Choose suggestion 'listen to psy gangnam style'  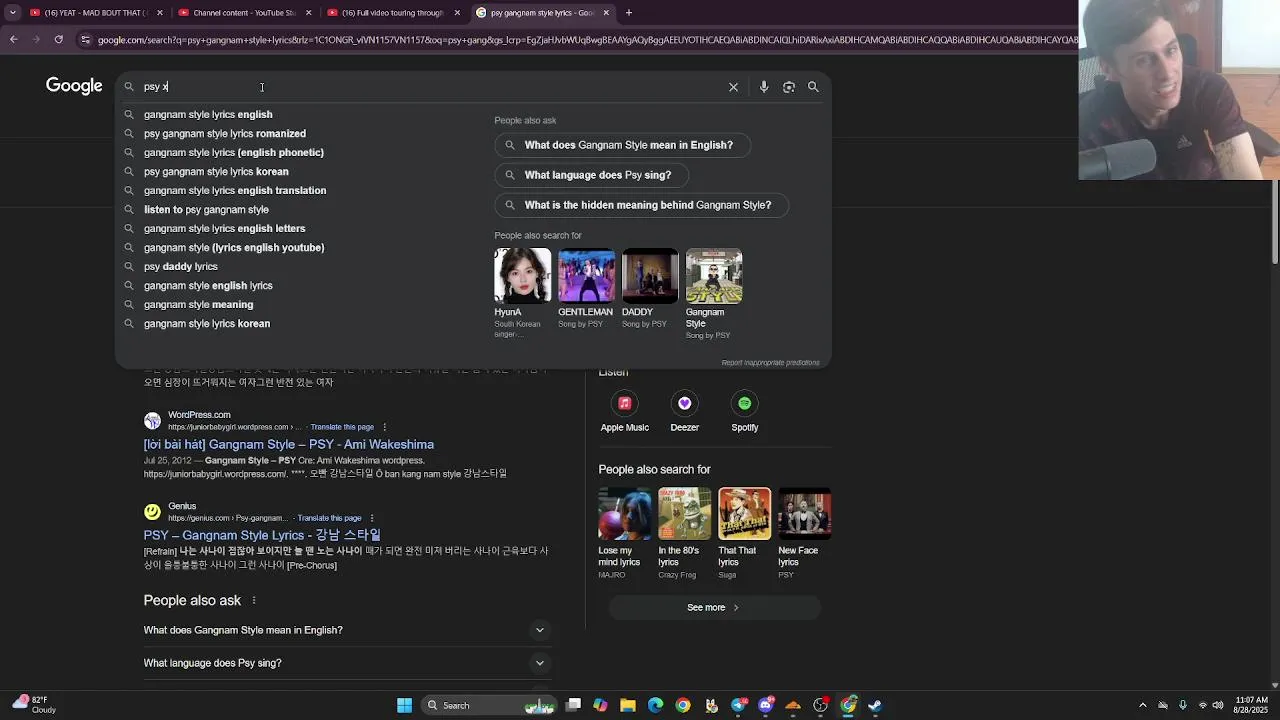click(x=206, y=209)
